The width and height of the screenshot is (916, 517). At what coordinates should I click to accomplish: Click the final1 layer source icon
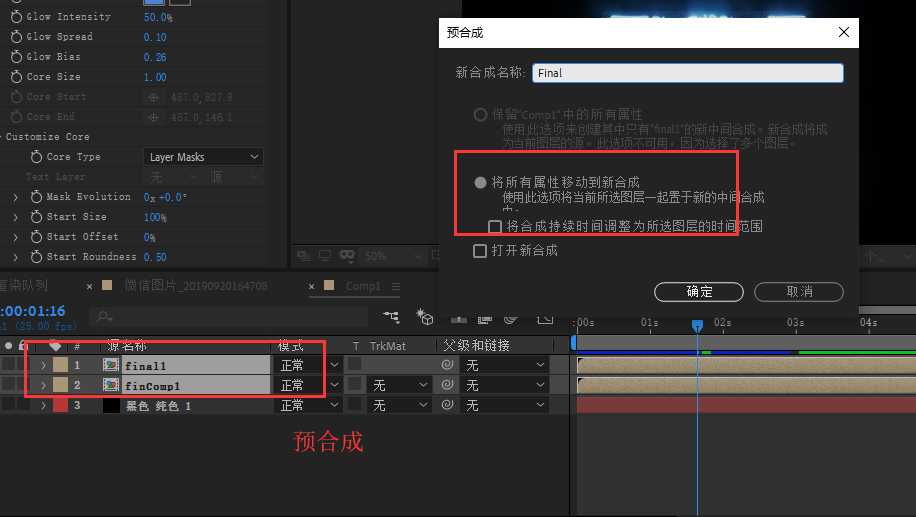[x=111, y=365]
